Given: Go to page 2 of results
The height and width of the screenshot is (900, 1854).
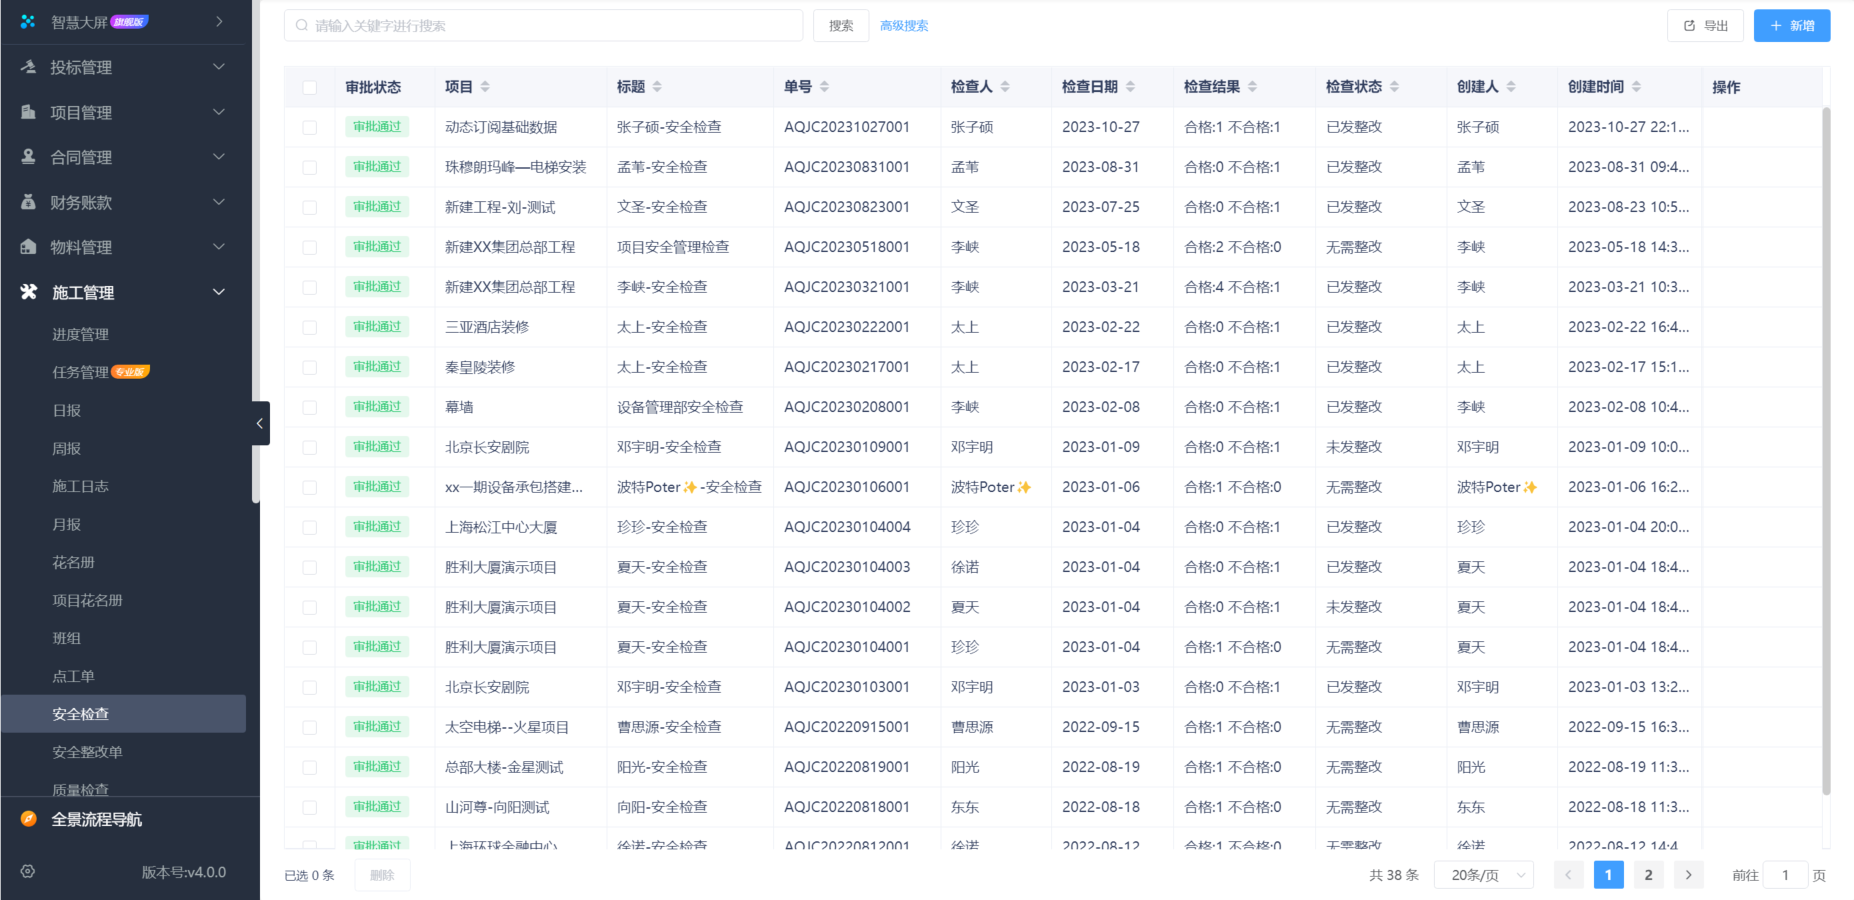Looking at the screenshot, I should (x=1648, y=874).
